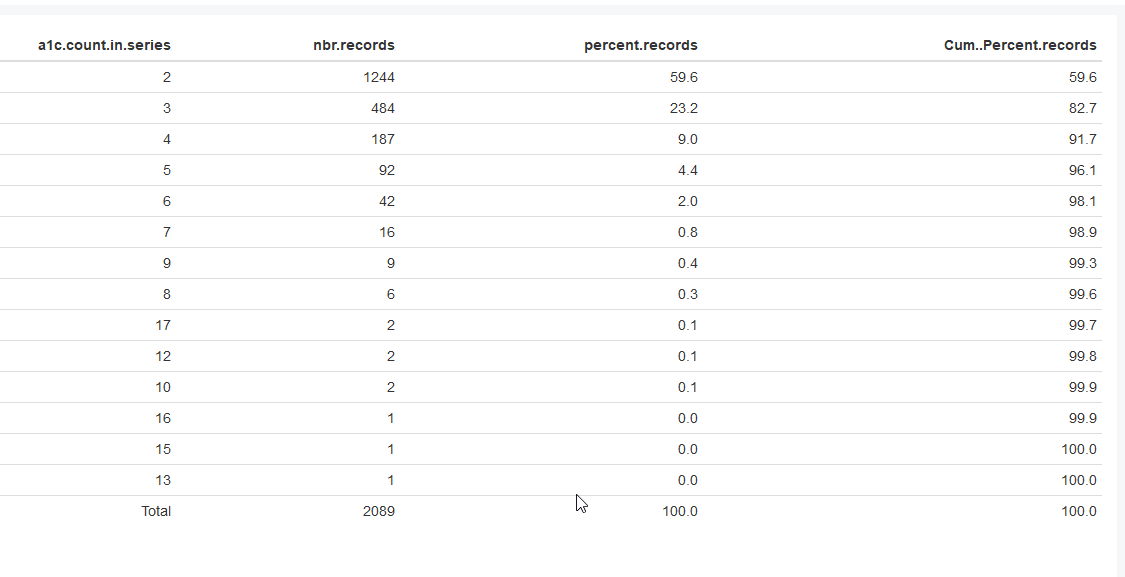Click the 4.4 percent cell
Image resolution: width=1125 pixels, height=577 pixels.
[688, 170]
